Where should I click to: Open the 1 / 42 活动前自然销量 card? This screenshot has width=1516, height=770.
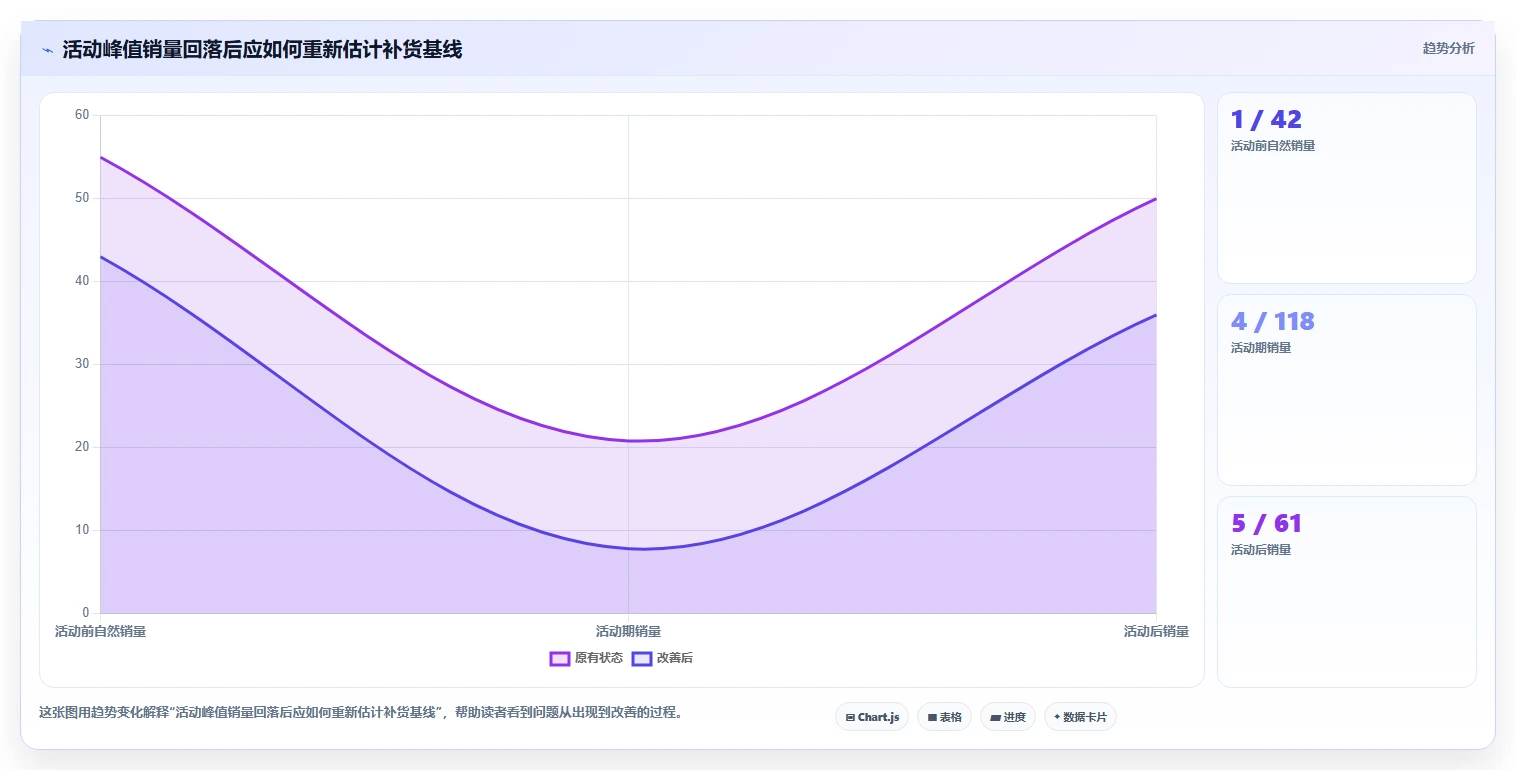pyautogui.click(x=1346, y=188)
